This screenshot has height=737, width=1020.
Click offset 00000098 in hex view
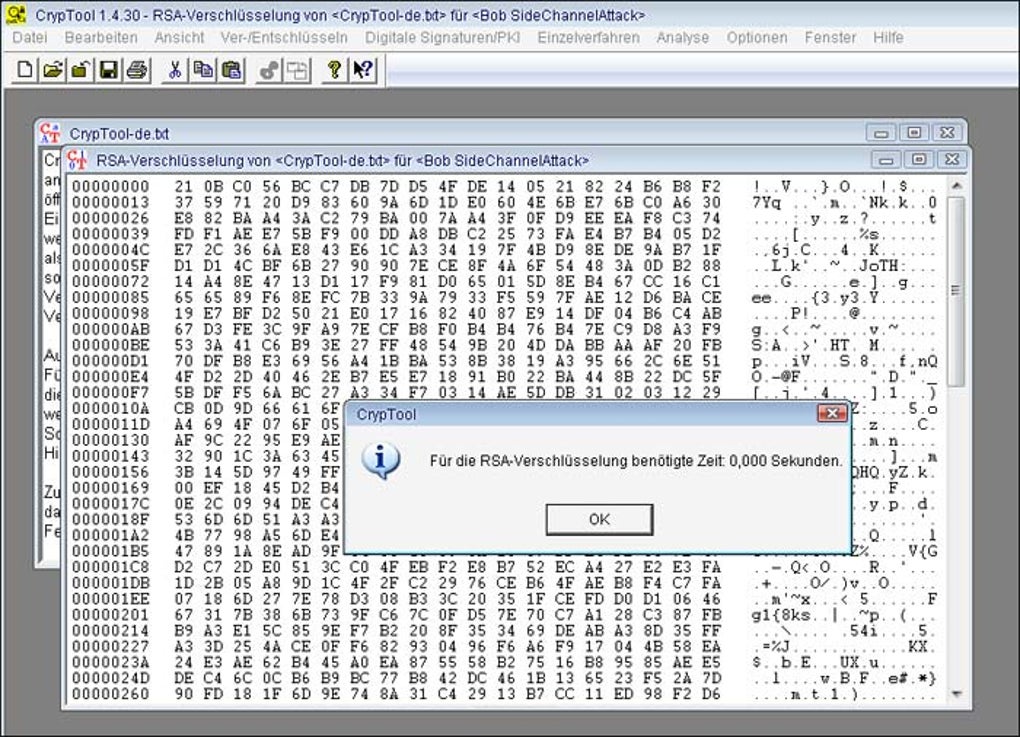(111, 313)
